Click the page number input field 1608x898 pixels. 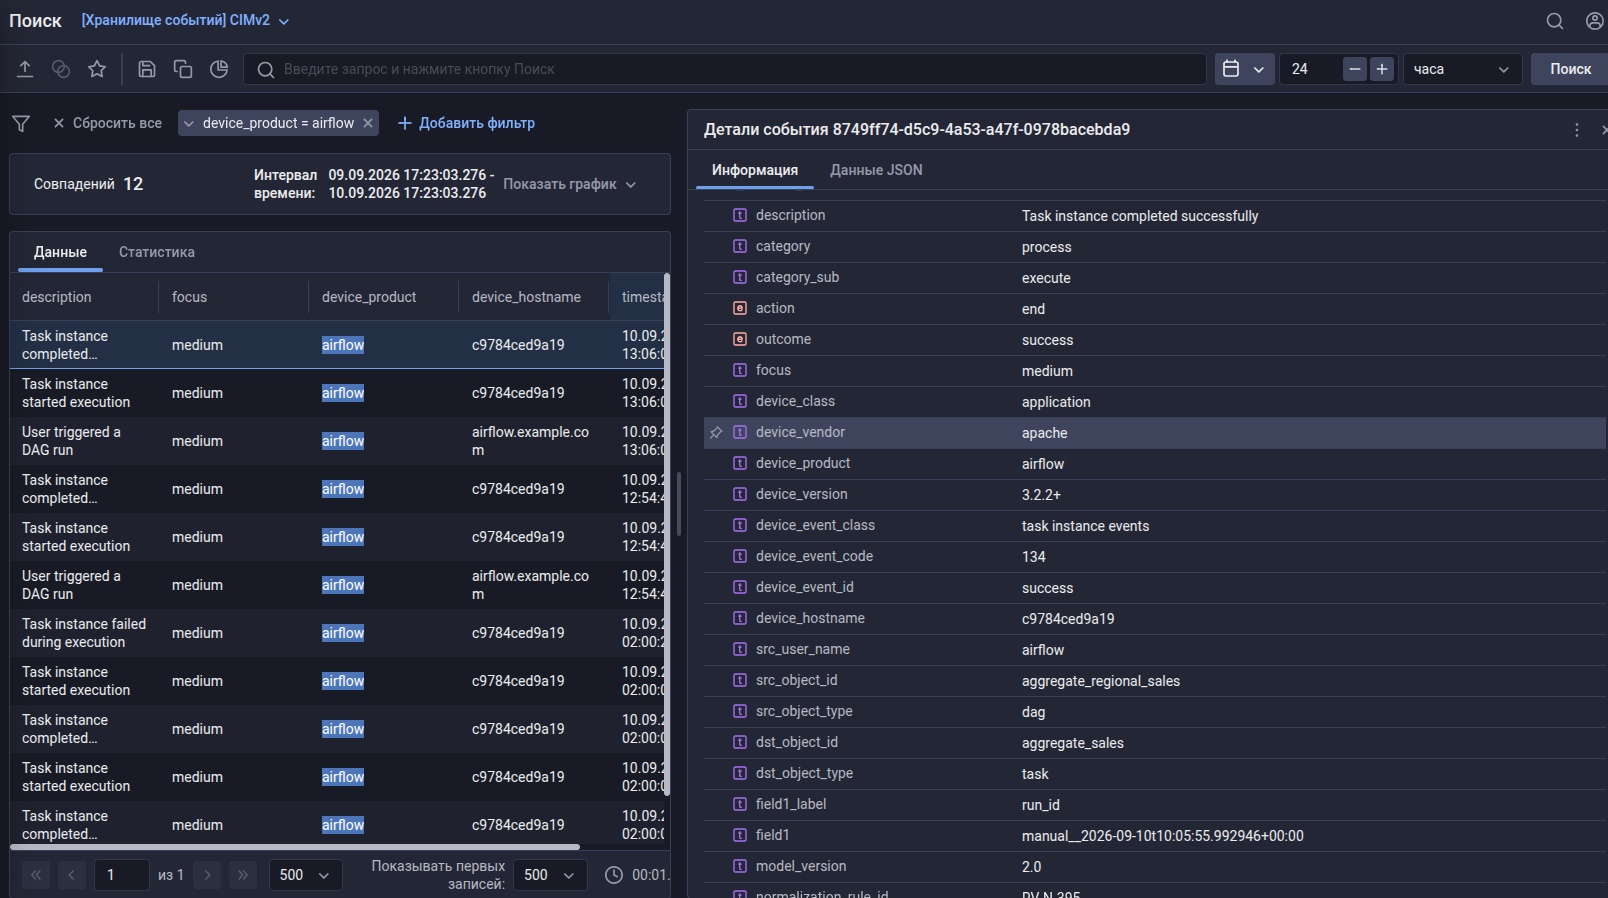pos(122,875)
